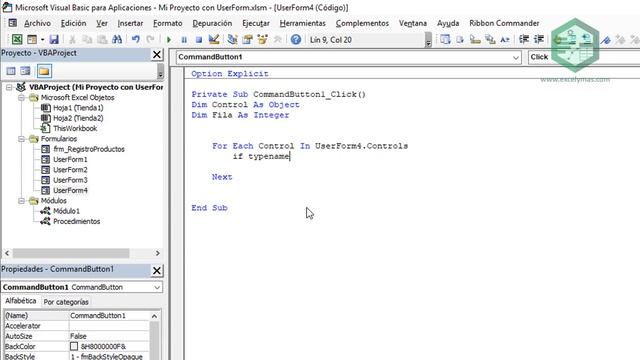
Task: Open the Formato menu
Action: point(168,23)
